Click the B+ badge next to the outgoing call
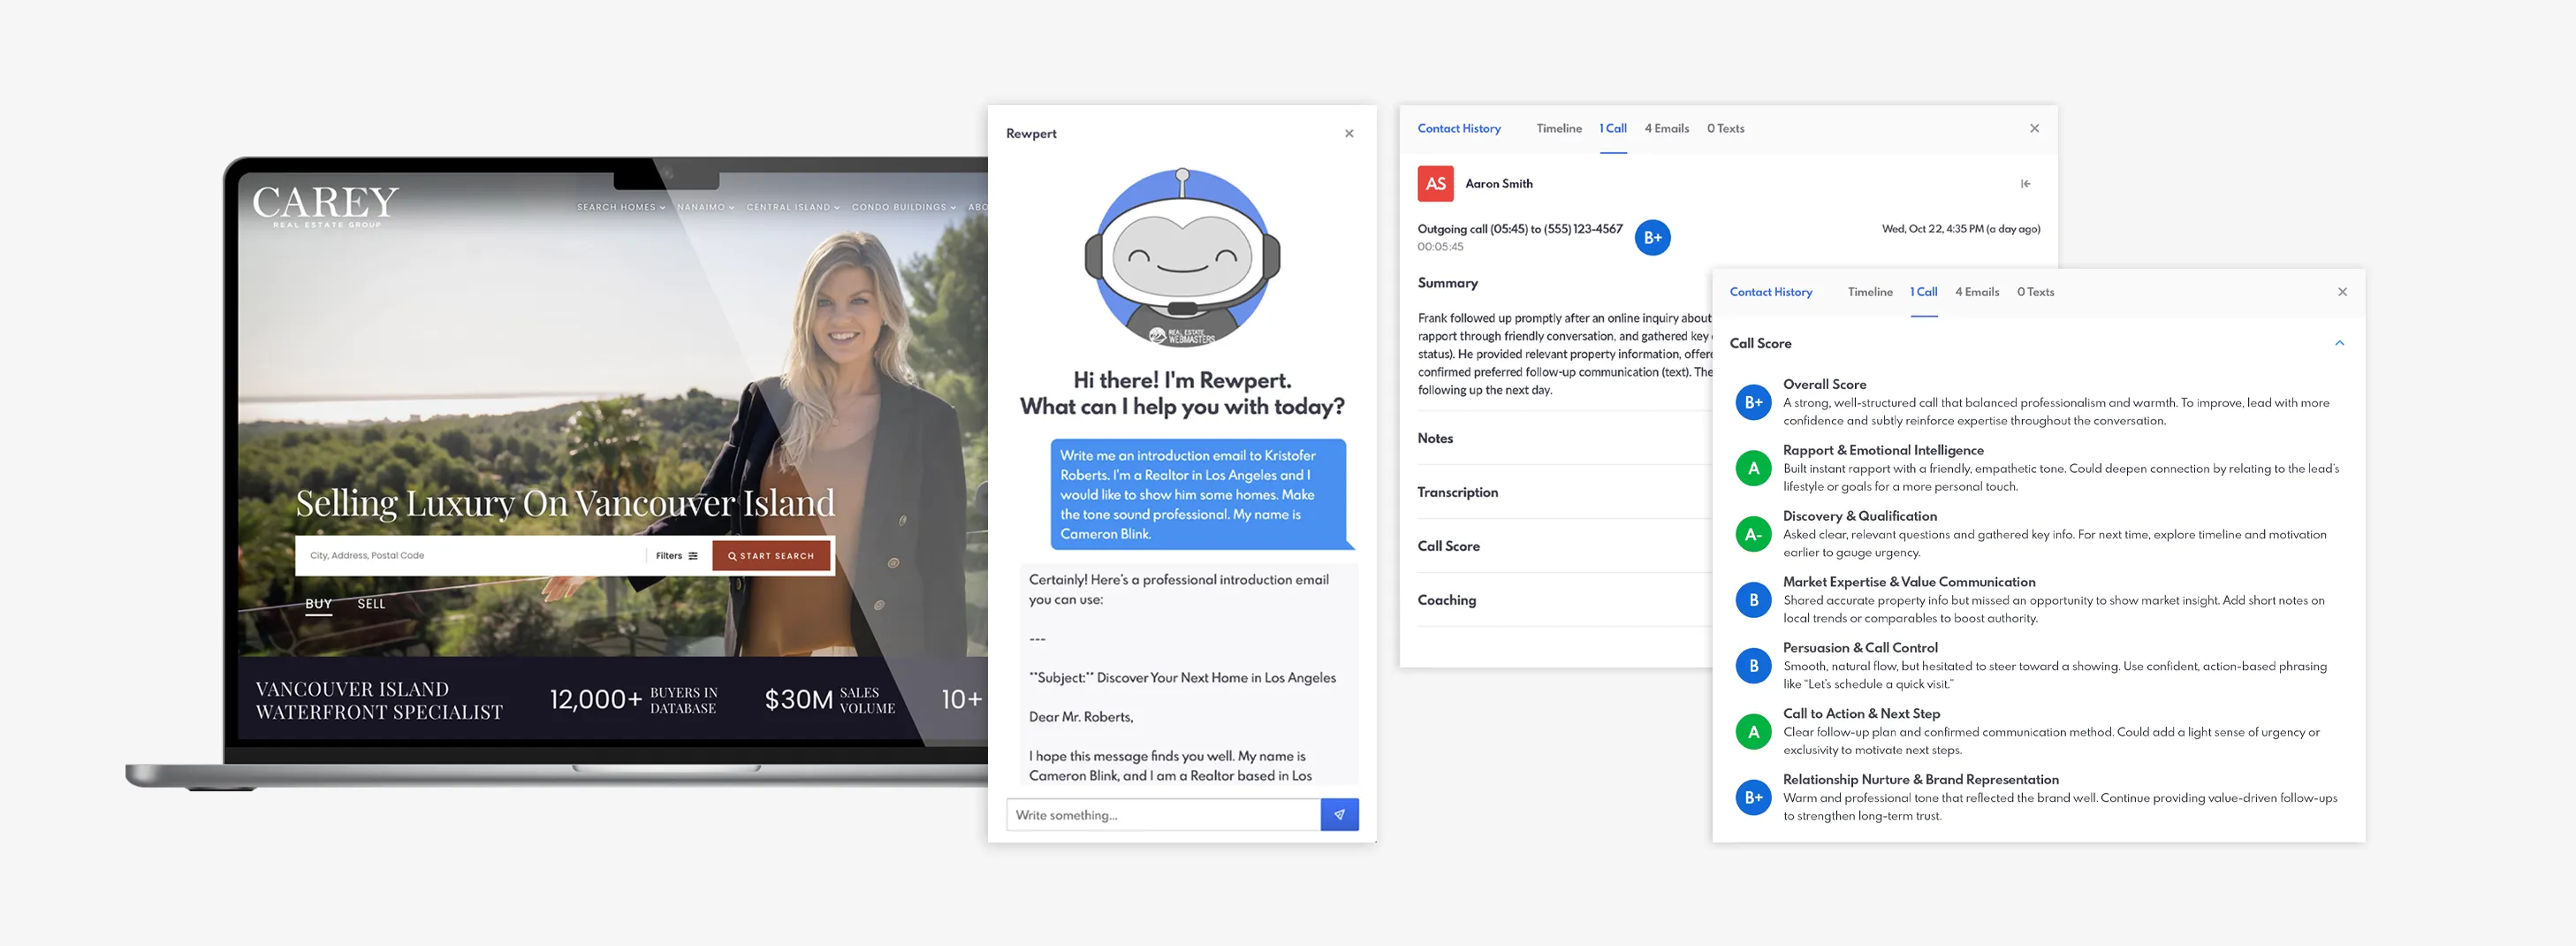2576x946 pixels. tap(1652, 237)
